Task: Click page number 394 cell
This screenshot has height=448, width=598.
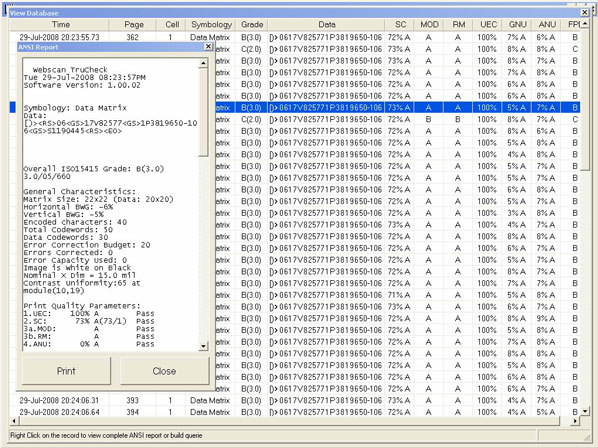Action: [x=133, y=412]
